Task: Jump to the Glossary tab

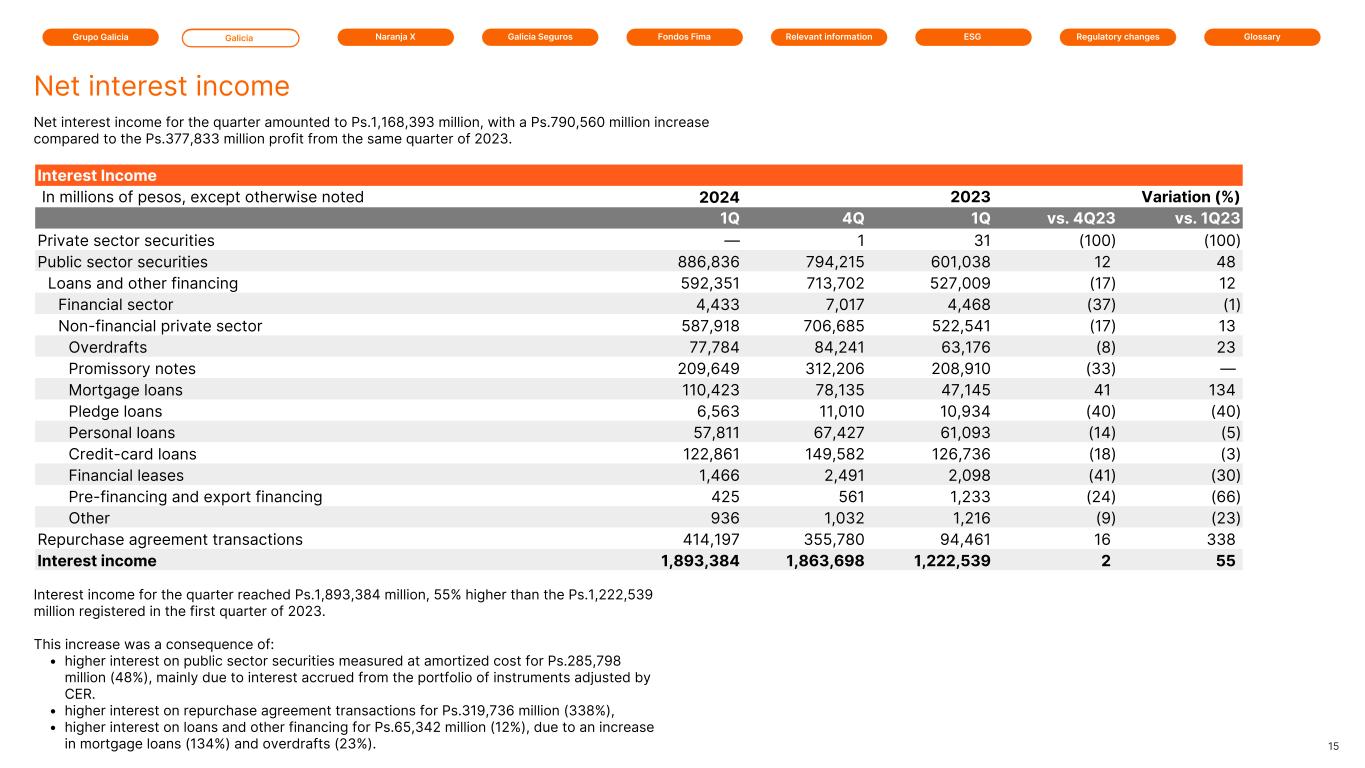Action: (x=1262, y=37)
